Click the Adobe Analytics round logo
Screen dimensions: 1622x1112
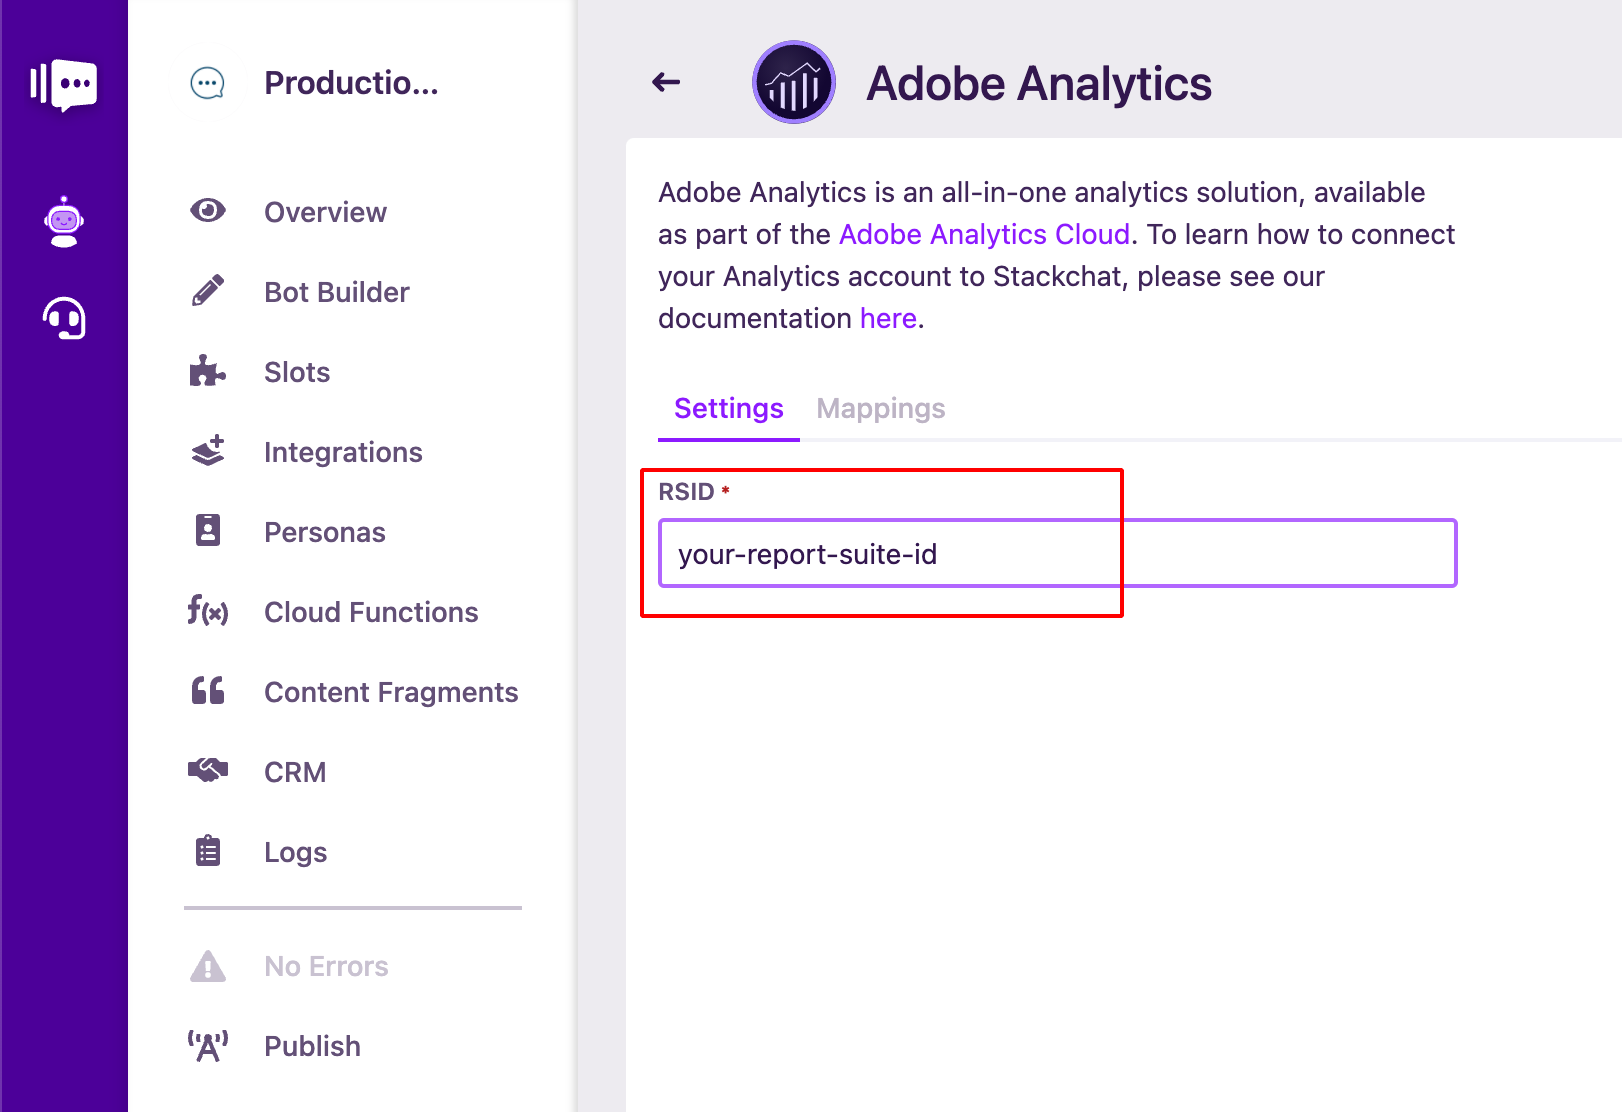794,82
